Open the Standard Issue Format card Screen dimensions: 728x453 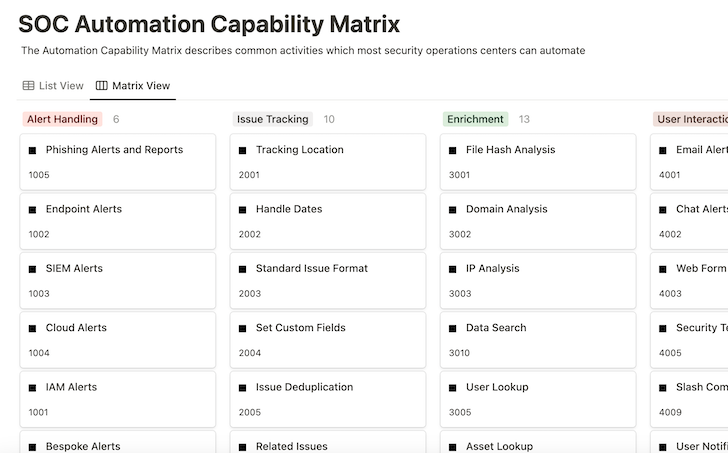[x=327, y=279]
